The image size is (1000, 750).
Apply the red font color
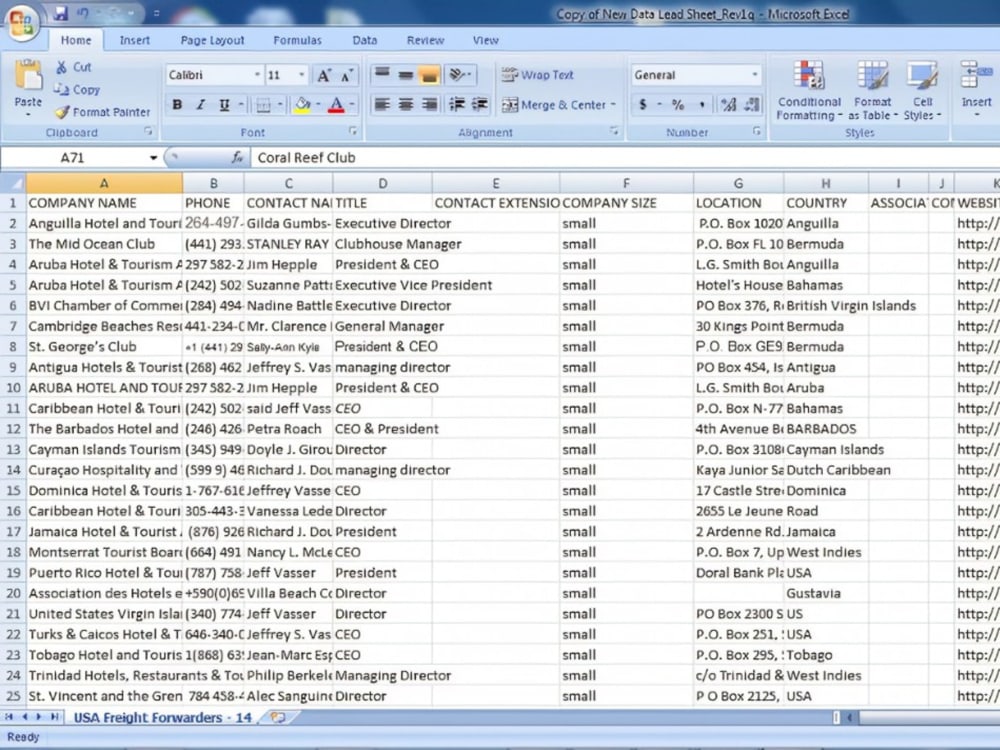(x=336, y=105)
